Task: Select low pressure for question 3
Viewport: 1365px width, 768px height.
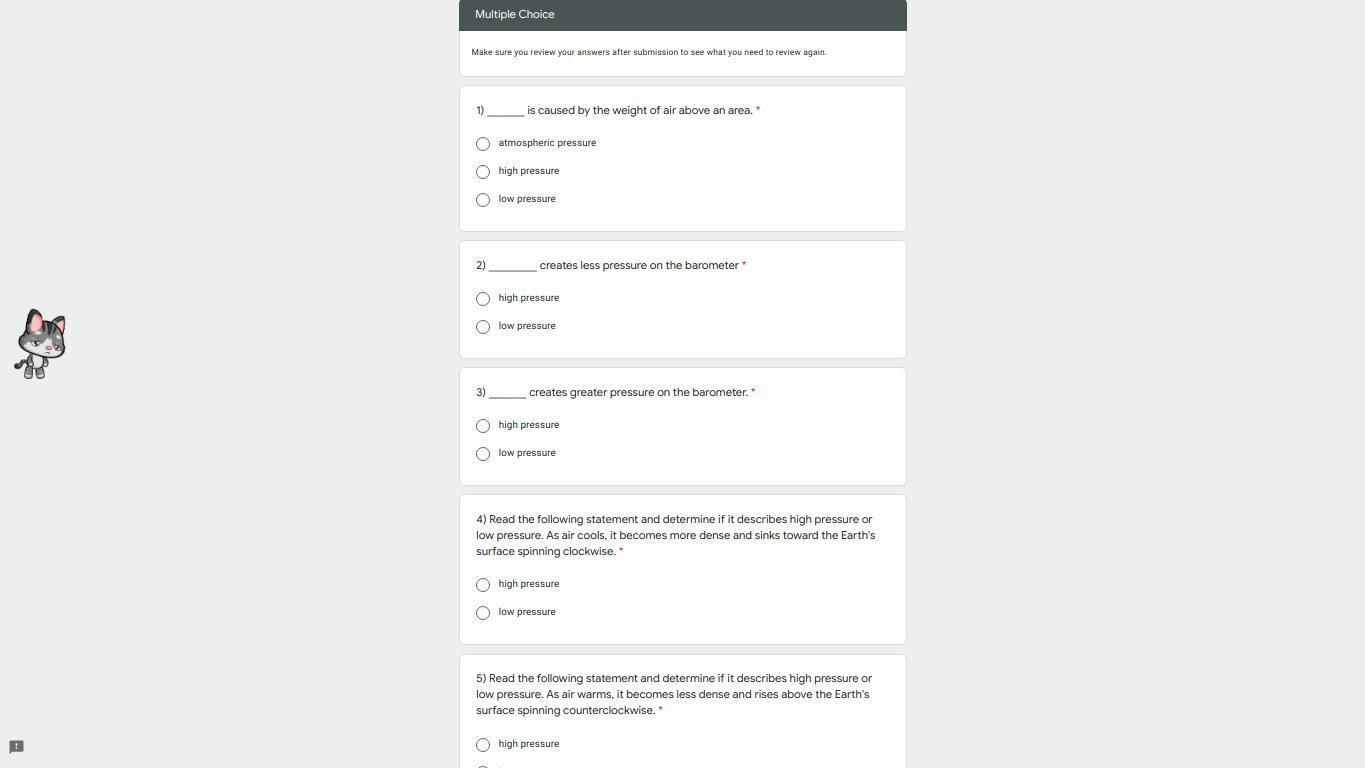Action: tap(483, 454)
